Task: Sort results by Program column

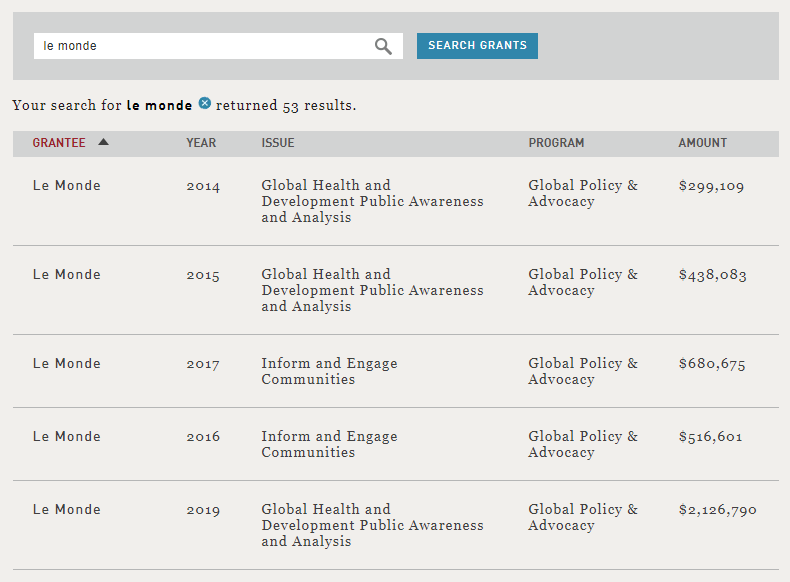Action: pos(556,143)
